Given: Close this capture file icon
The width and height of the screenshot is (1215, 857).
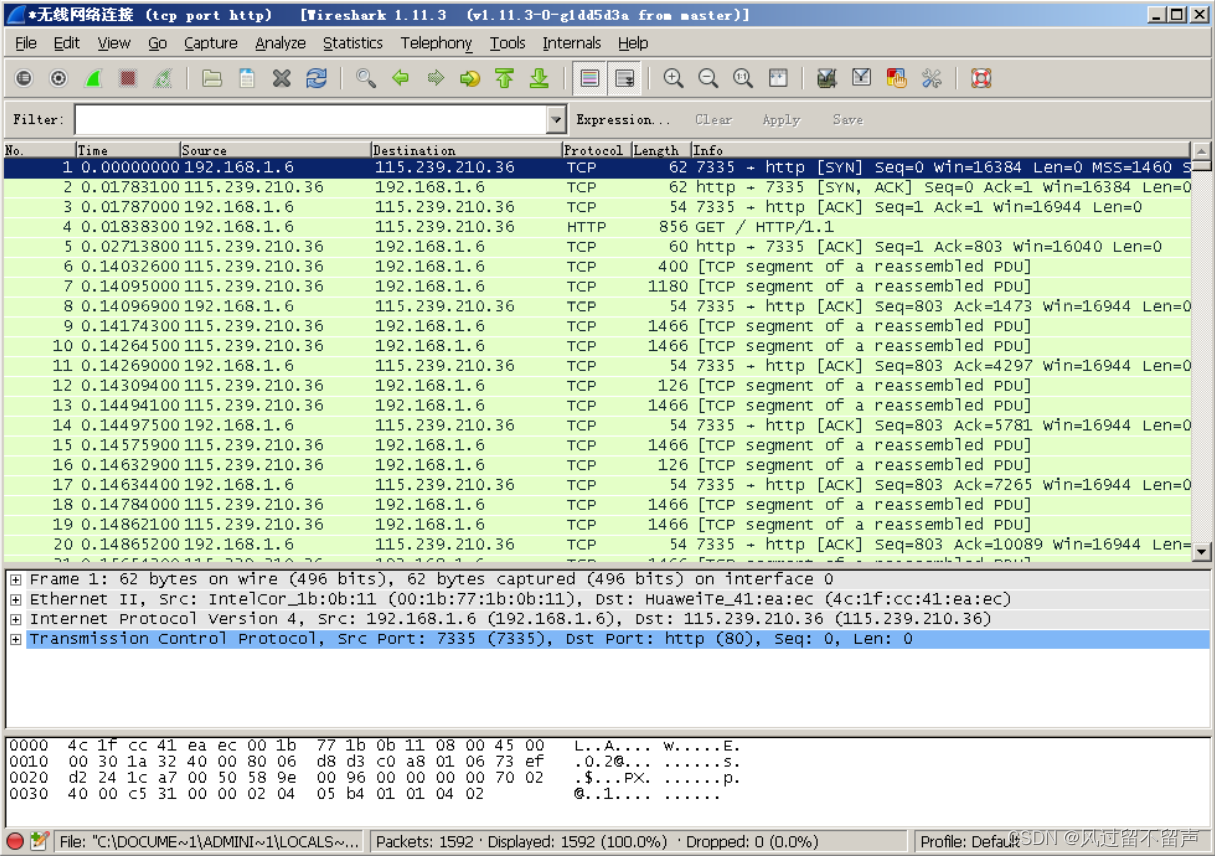Looking at the screenshot, I should (x=281, y=78).
